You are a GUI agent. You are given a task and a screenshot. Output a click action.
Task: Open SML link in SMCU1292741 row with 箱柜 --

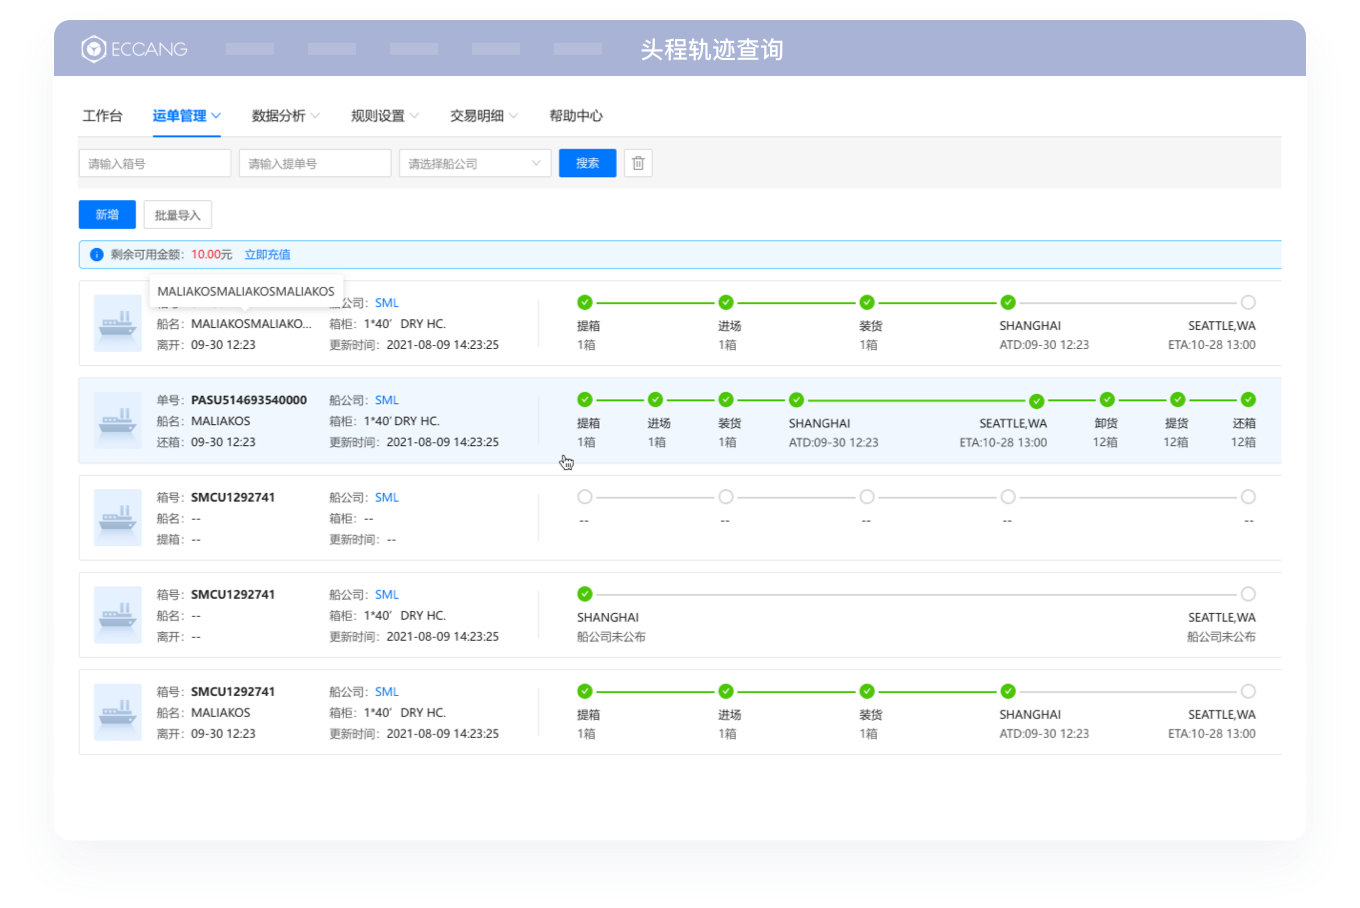pos(387,497)
